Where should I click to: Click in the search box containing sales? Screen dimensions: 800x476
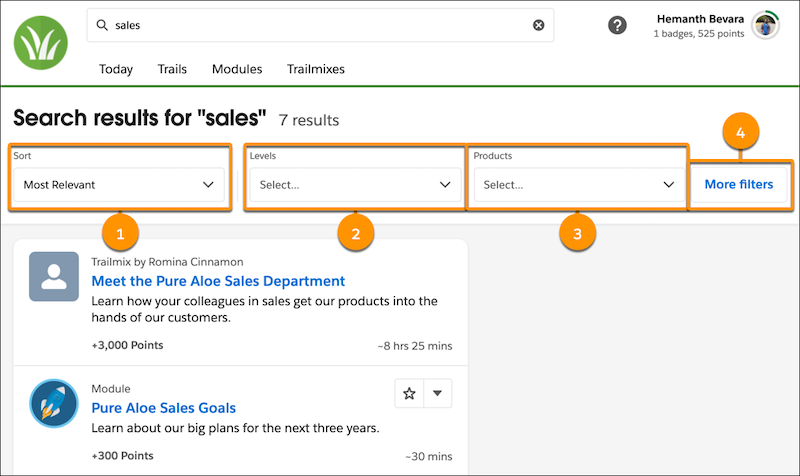click(x=320, y=25)
